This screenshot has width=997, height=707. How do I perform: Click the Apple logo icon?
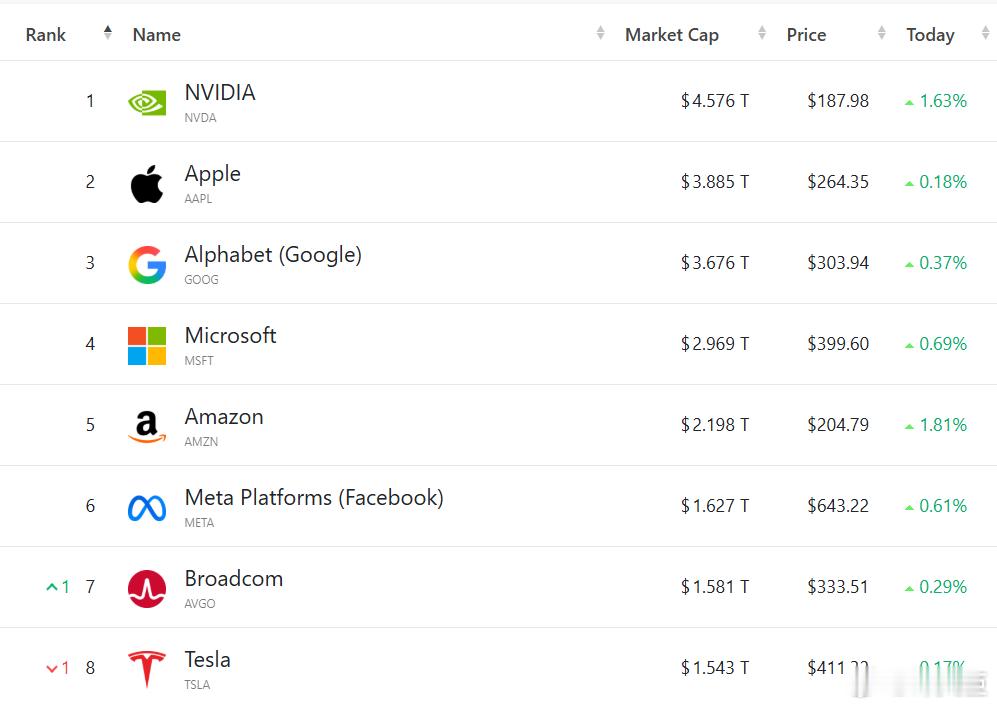tap(147, 183)
